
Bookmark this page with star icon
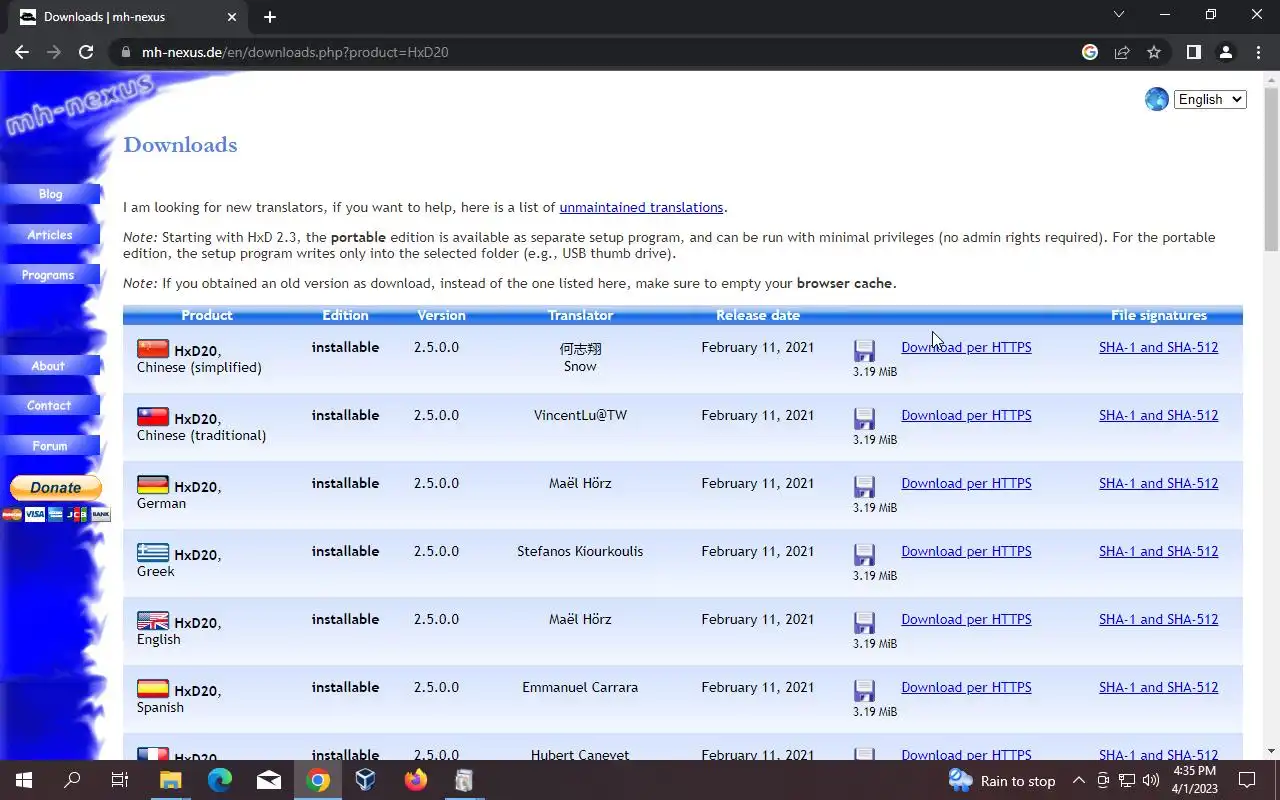1154,52
